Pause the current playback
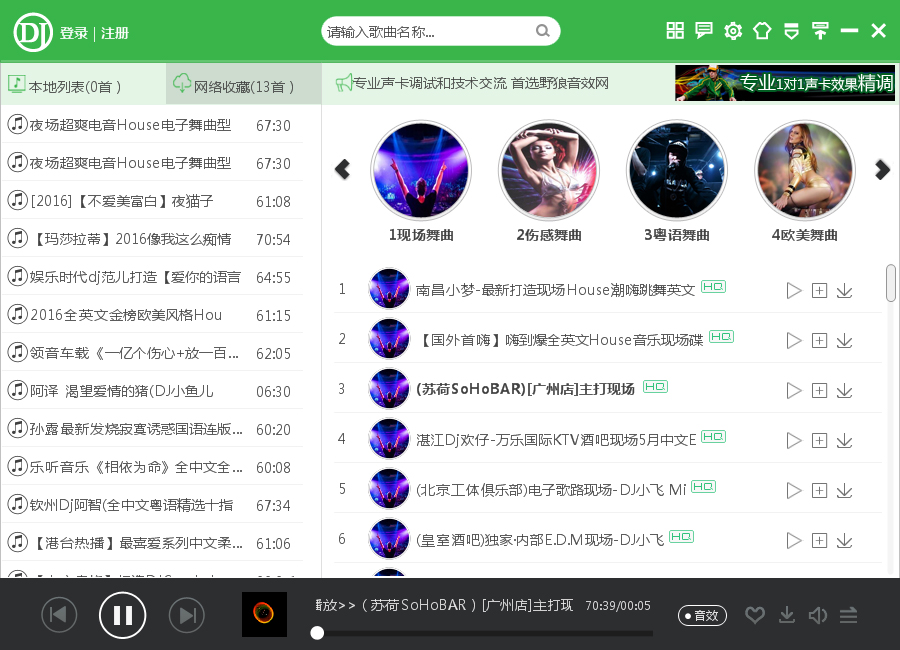900x650 pixels. pyautogui.click(x=122, y=615)
